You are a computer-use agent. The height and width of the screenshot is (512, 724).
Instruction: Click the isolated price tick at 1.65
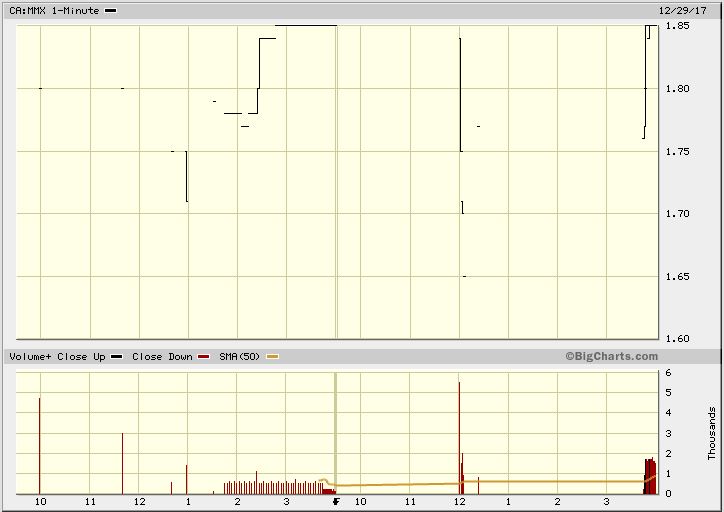[x=464, y=276]
